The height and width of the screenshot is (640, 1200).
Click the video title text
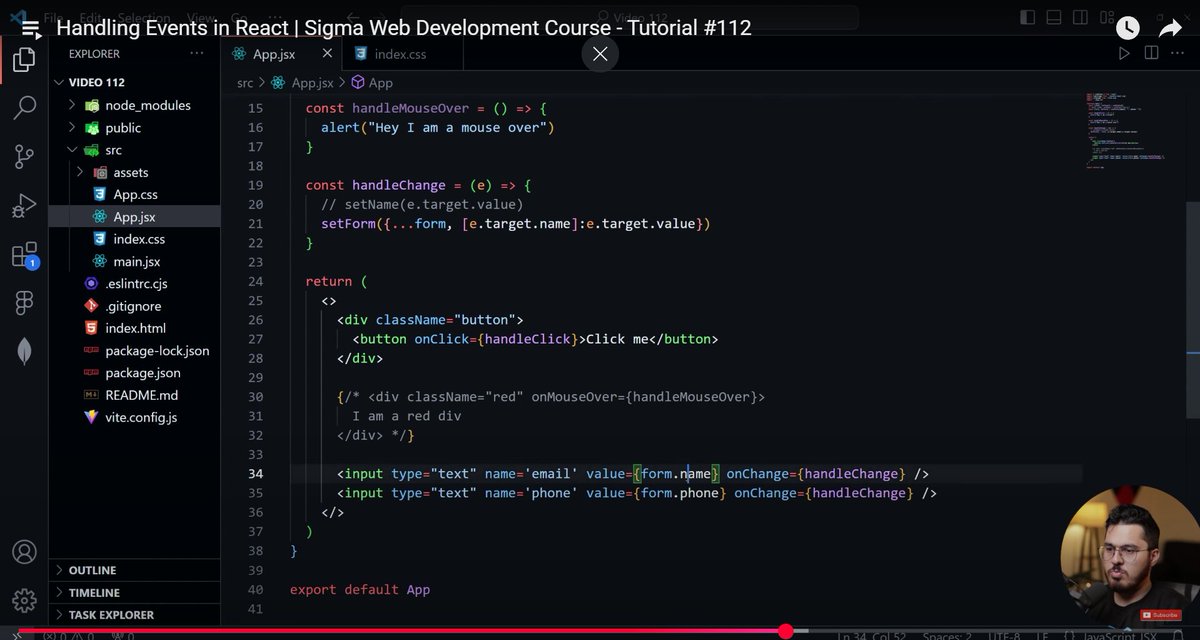404,28
